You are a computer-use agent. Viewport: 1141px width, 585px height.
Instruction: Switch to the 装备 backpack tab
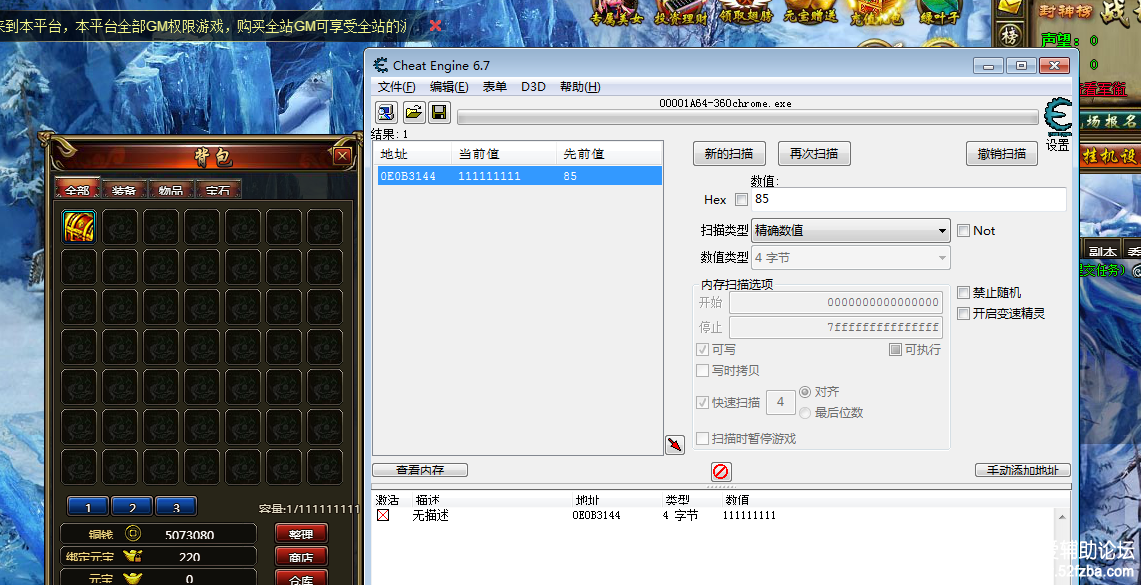(x=124, y=189)
